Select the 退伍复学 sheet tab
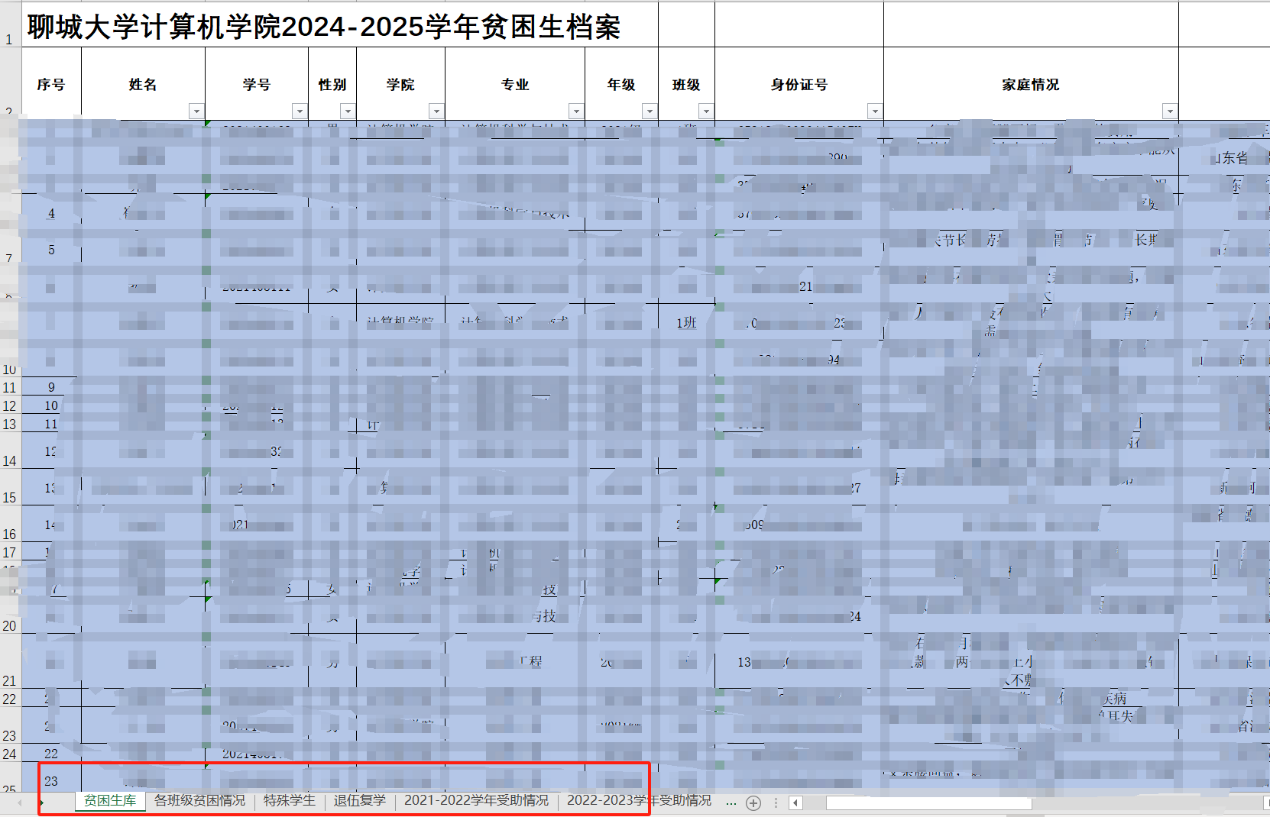The height and width of the screenshot is (817, 1270). tap(359, 801)
